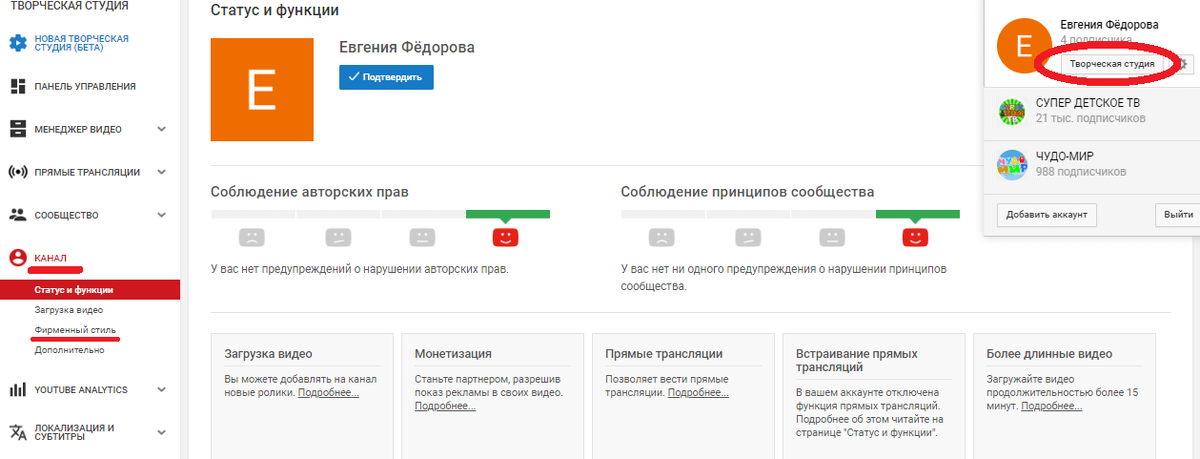Click the Творческая студия button
The image size is (1200, 459).
1112,63
